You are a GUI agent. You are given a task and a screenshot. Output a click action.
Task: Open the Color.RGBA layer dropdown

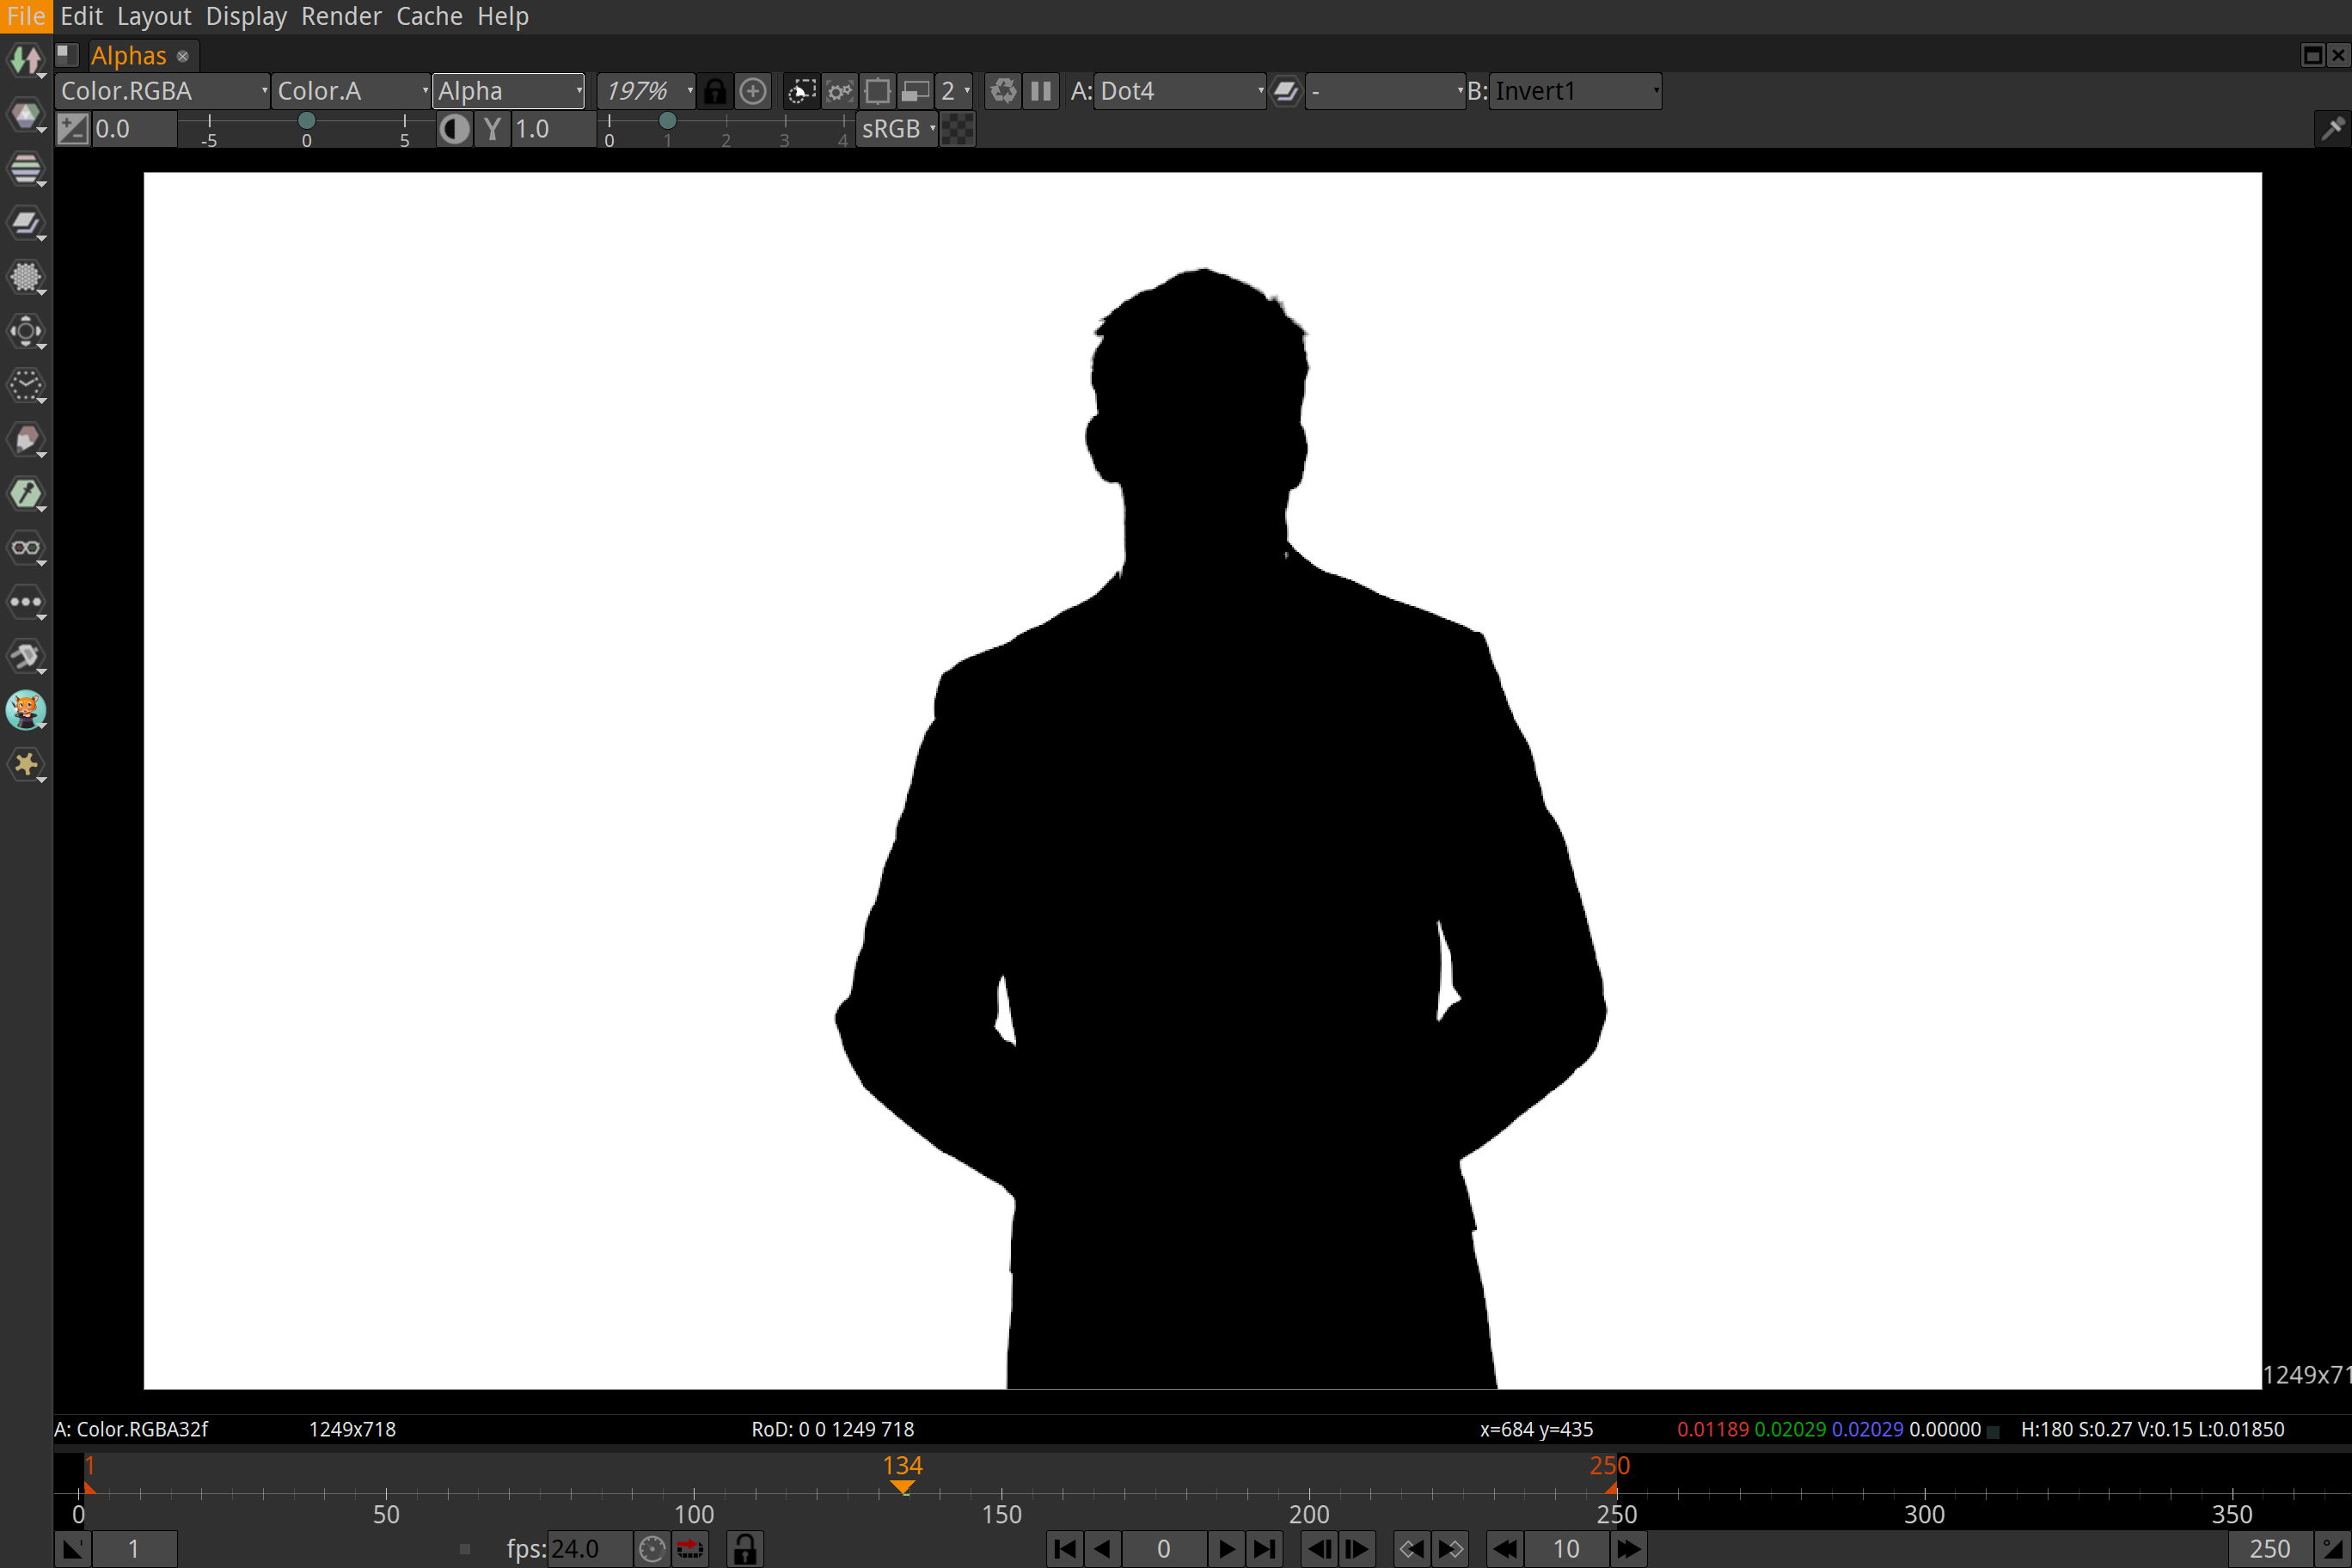coord(162,91)
